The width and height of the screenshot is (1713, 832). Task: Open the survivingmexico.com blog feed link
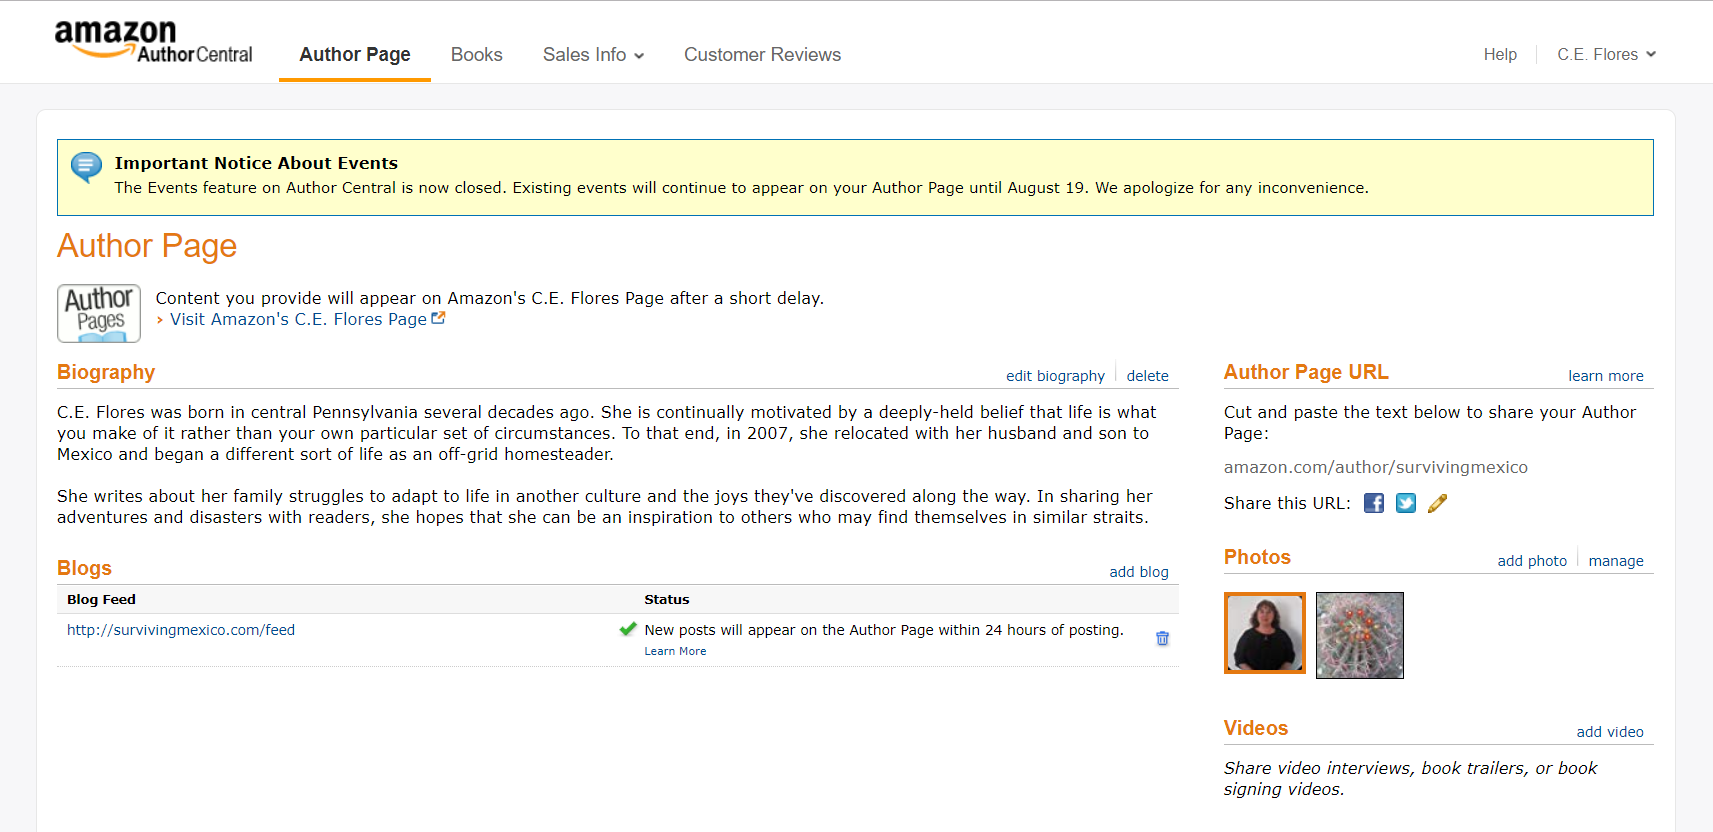pos(181,630)
